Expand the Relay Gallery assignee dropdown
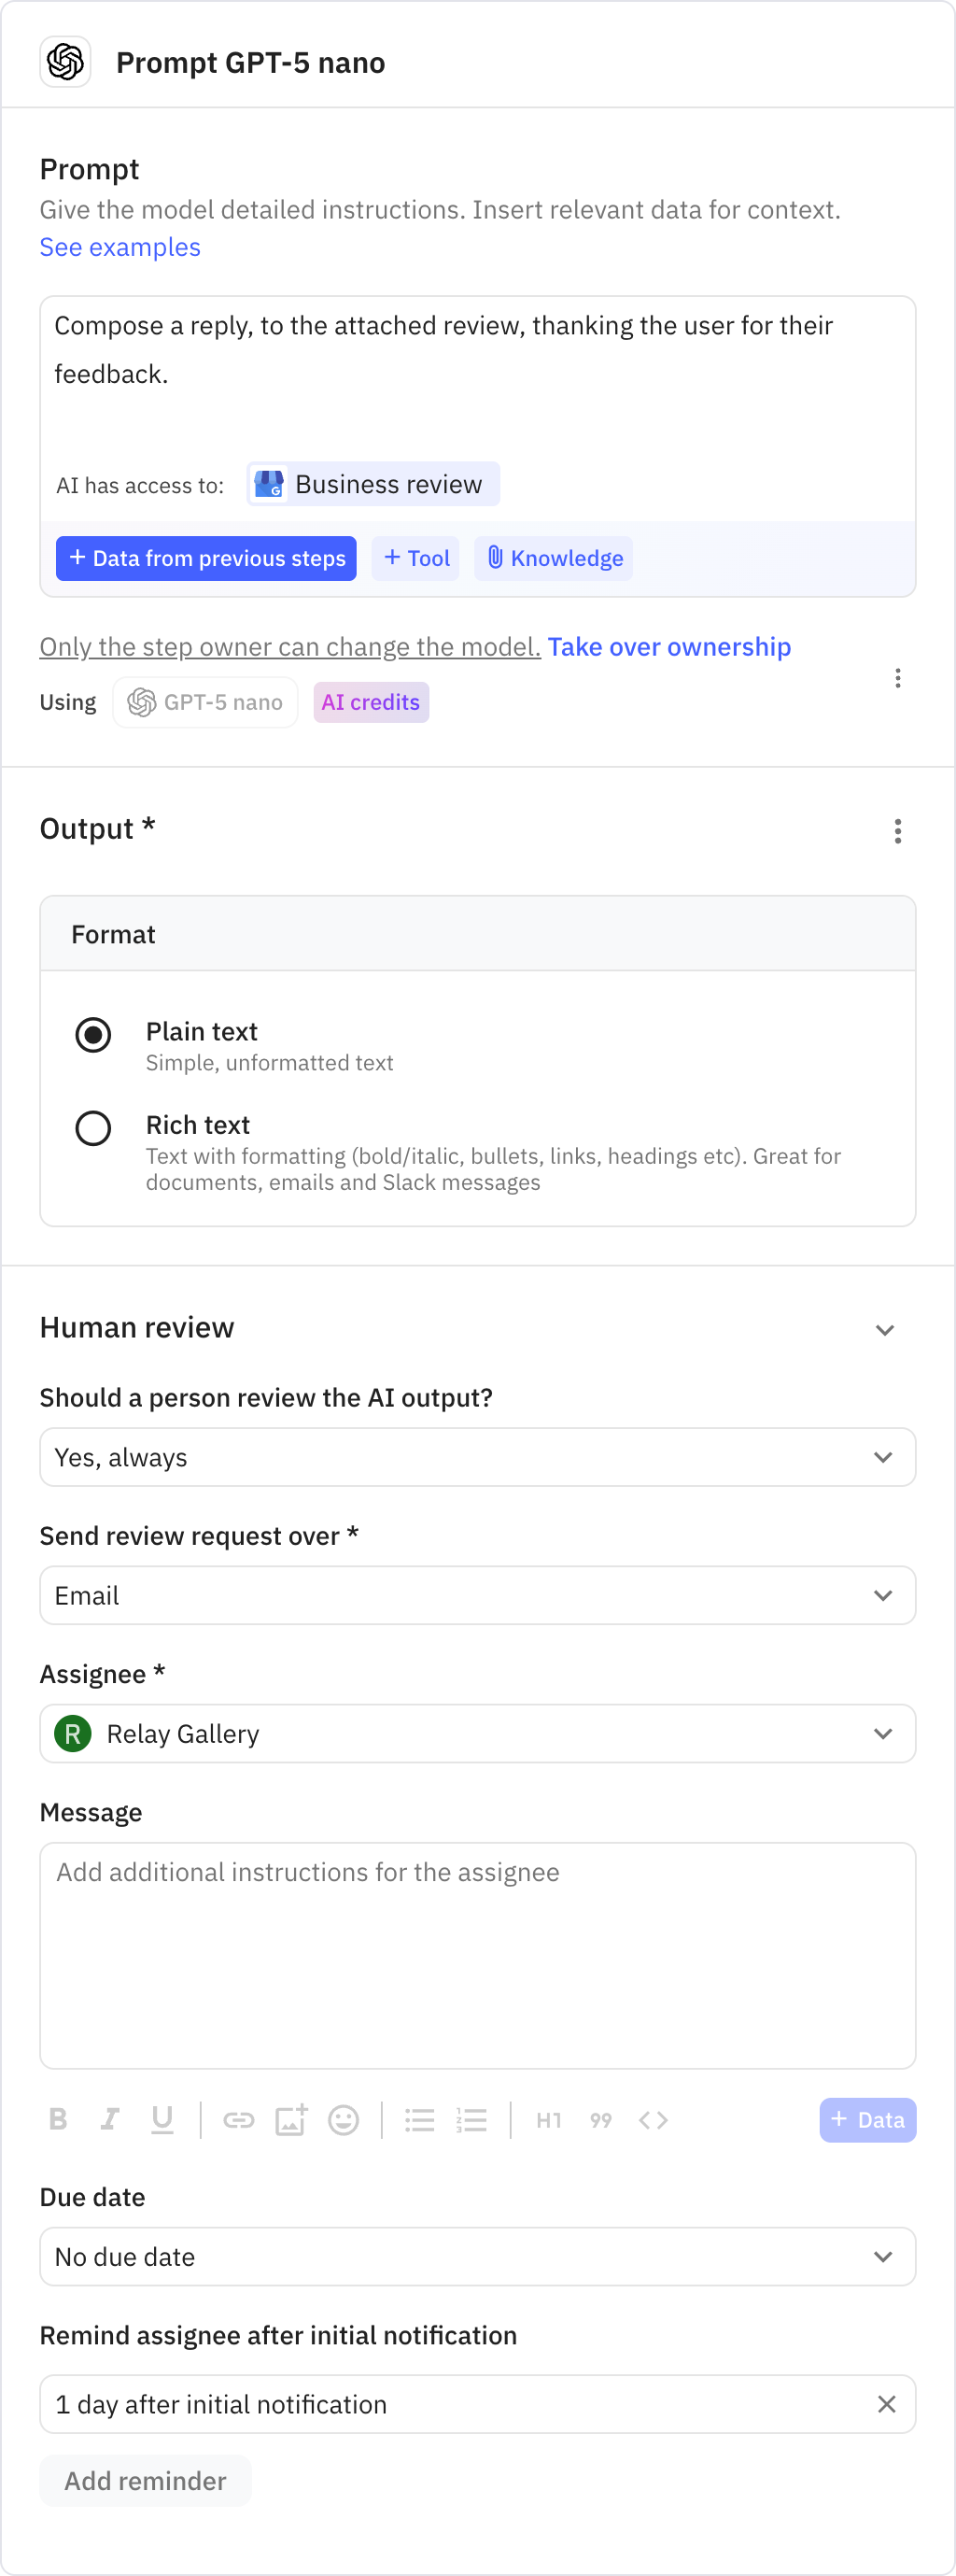 [478, 1733]
